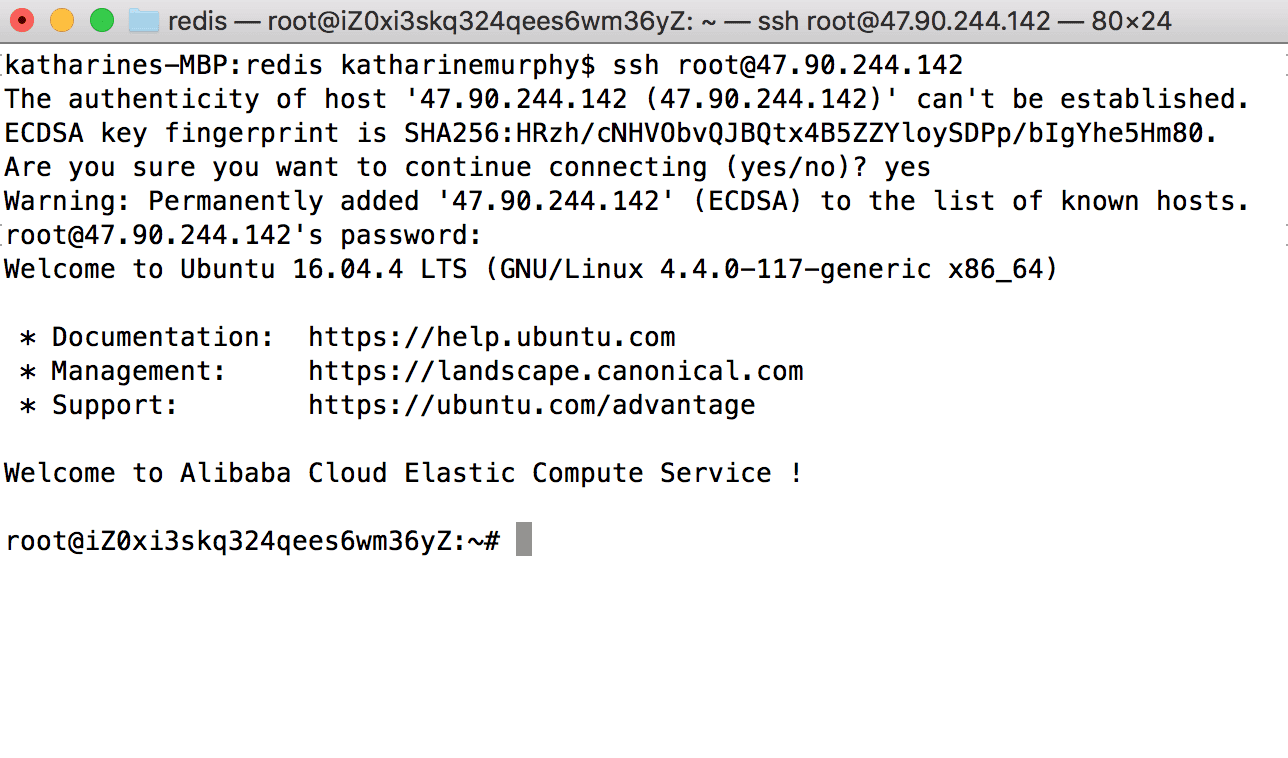Click the root@iZ0xi3skq324qees6wm36yZ shell prompt
Image resolution: width=1288 pixels, height=758 pixels.
pyautogui.click(x=252, y=541)
